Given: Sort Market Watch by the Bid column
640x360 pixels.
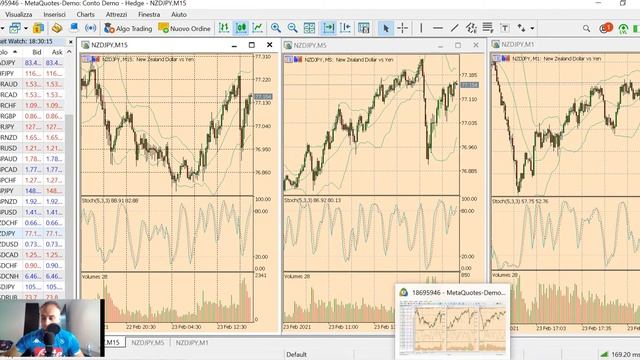Looking at the screenshot, I should tap(36, 52).
